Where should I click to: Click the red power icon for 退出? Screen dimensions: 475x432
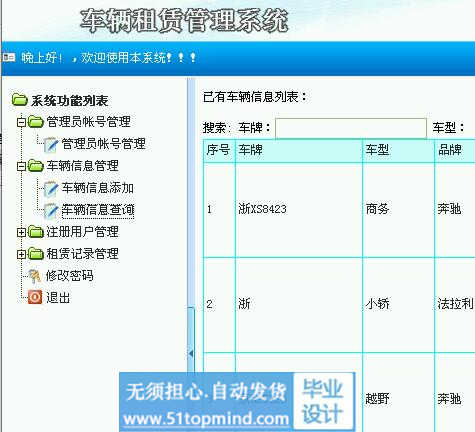coord(35,297)
